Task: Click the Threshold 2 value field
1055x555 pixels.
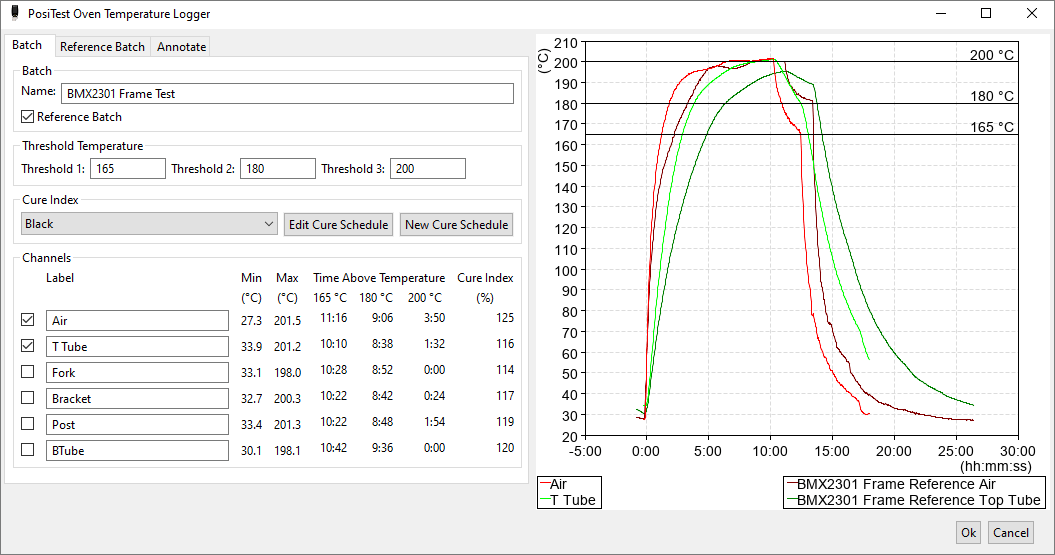Action: click(x=278, y=169)
